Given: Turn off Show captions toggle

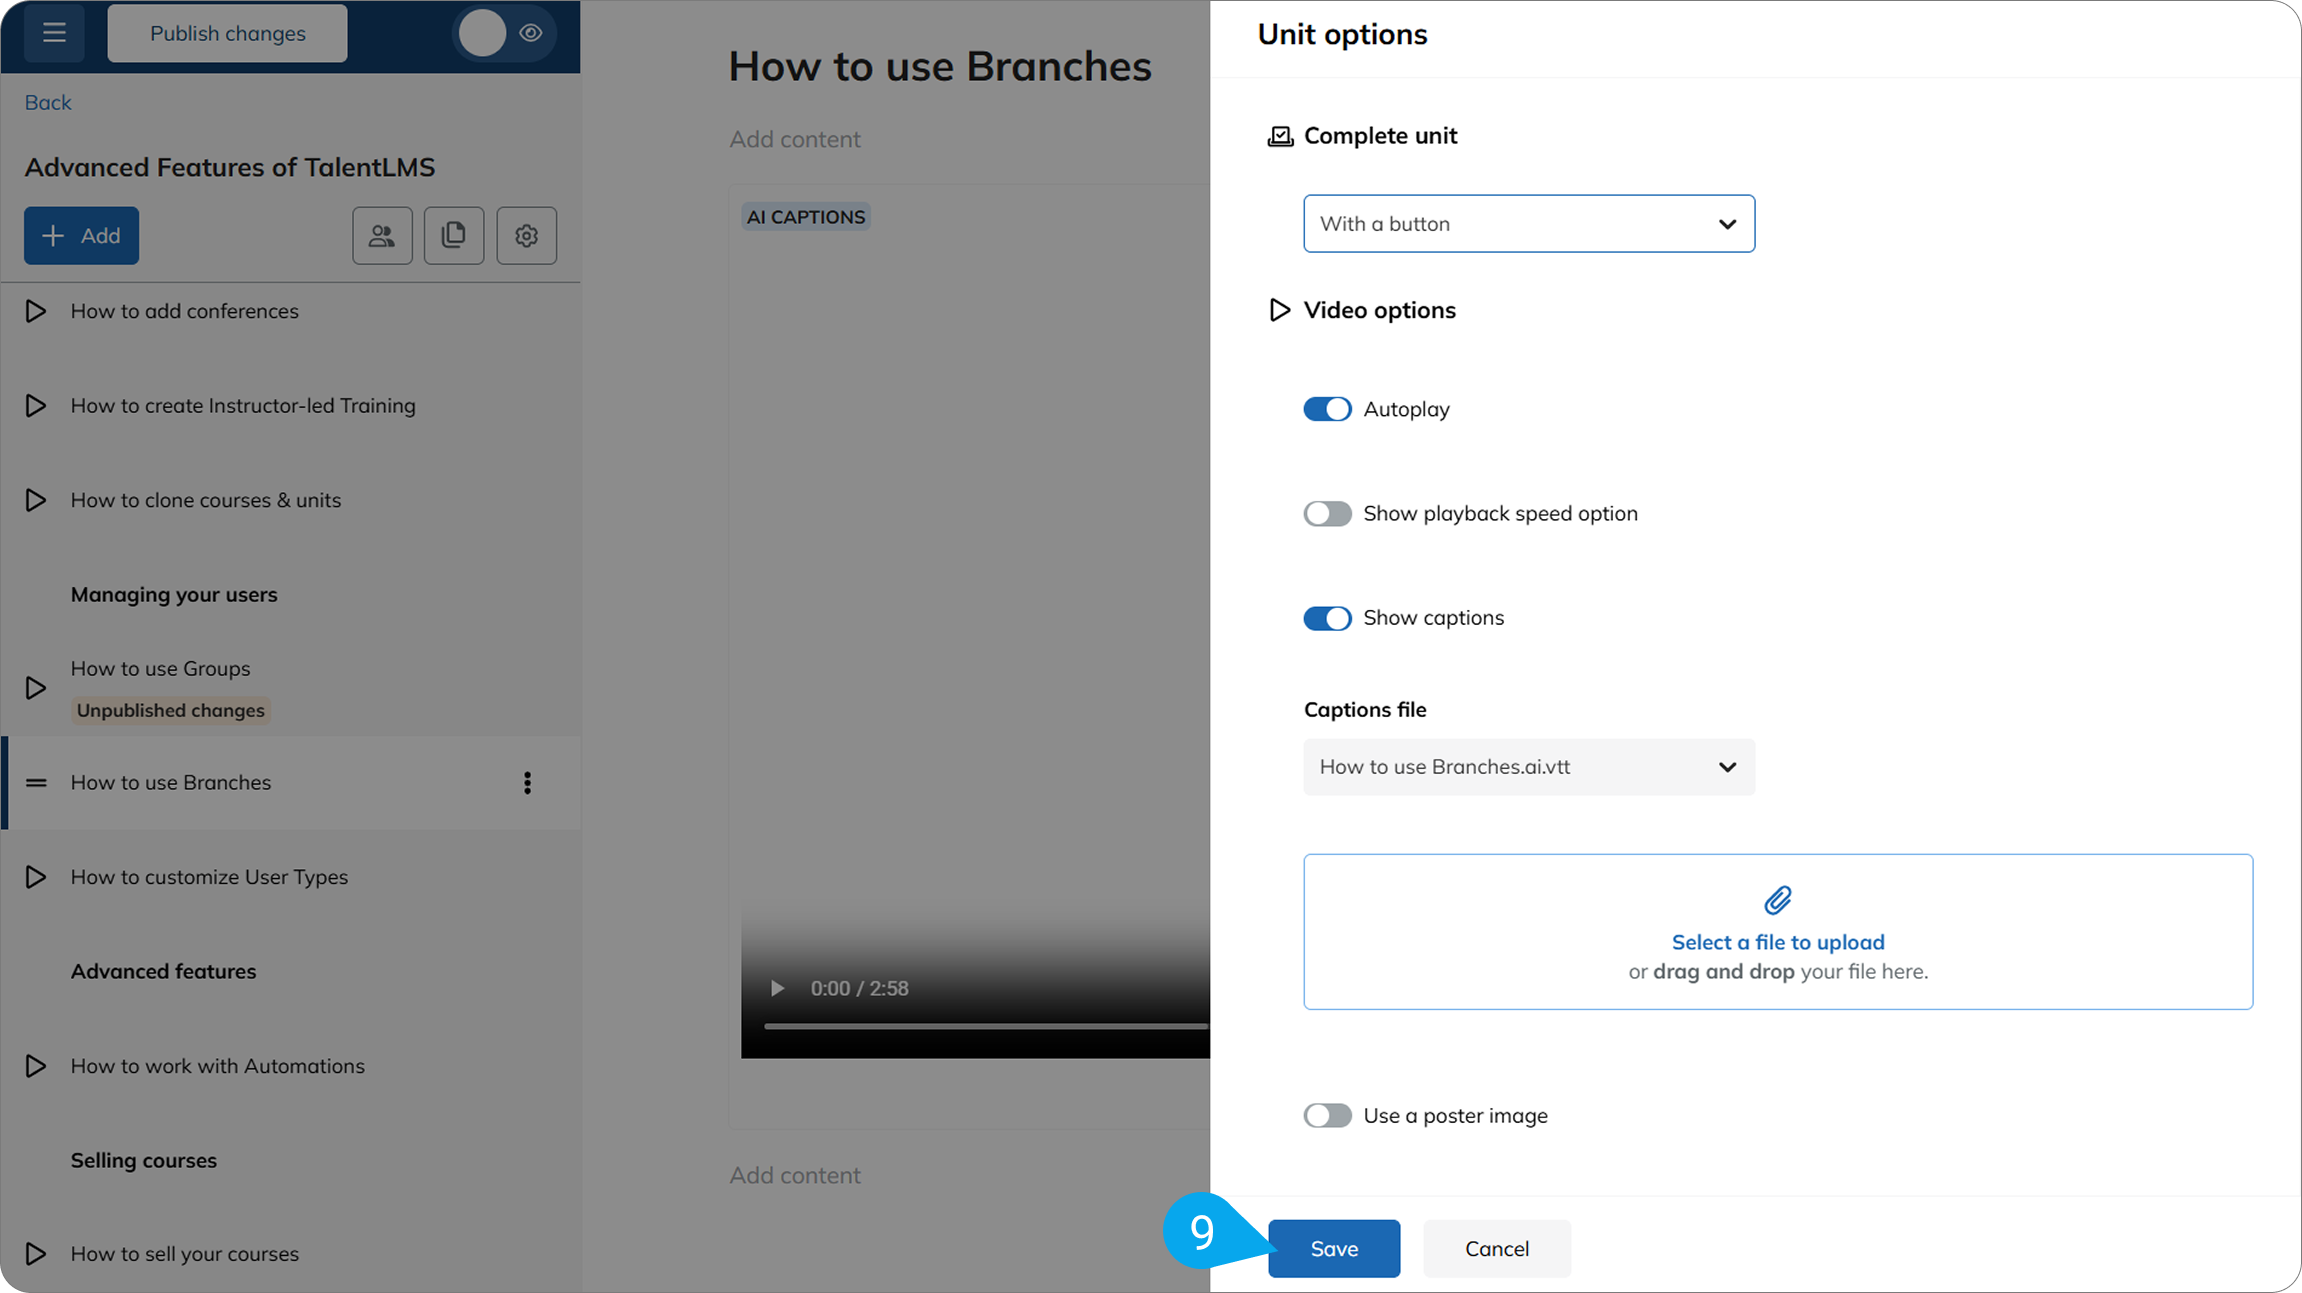Looking at the screenshot, I should point(1327,618).
